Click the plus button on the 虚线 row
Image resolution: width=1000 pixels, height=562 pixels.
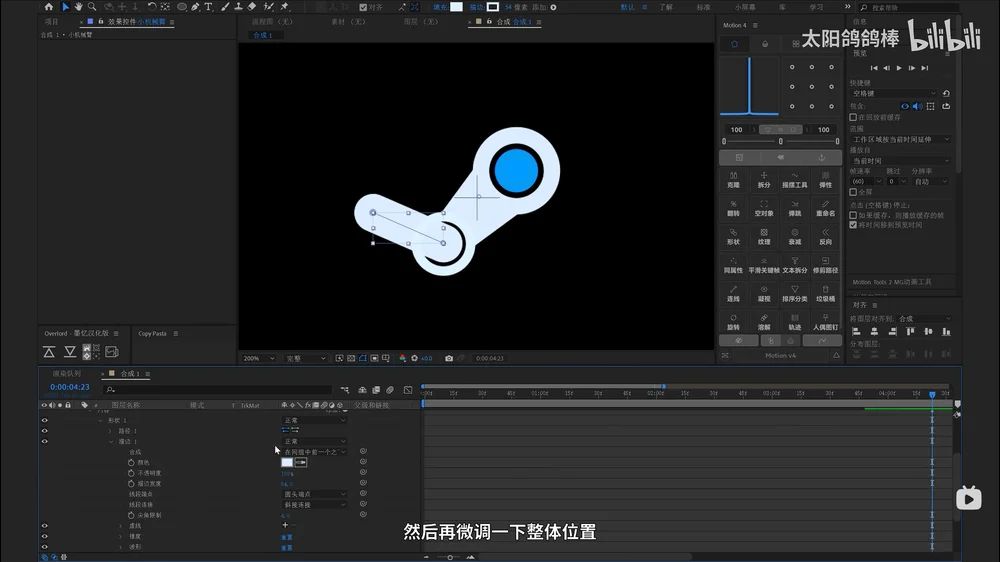(x=285, y=525)
